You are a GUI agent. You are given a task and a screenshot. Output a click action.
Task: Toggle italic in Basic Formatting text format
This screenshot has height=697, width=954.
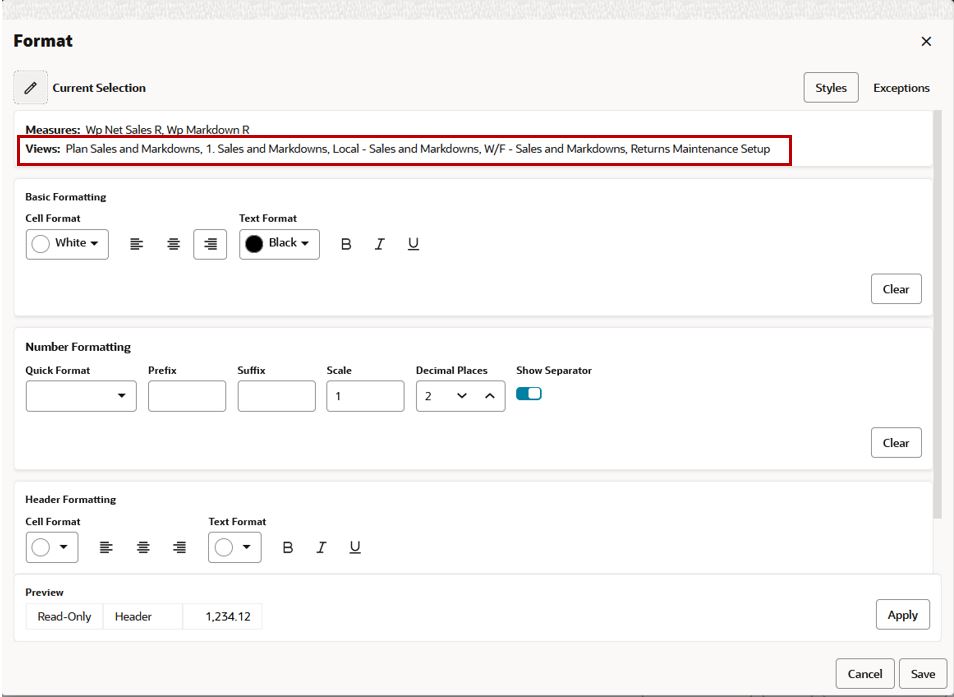click(380, 244)
